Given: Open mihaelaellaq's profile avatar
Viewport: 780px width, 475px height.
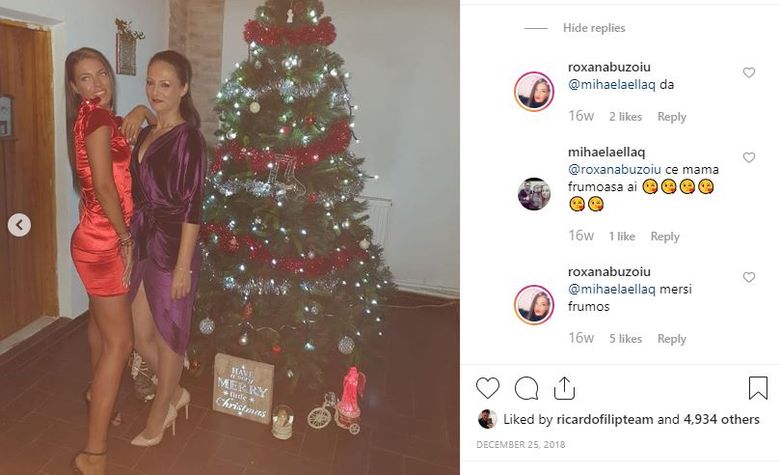Looking at the screenshot, I should coord(534,194).
